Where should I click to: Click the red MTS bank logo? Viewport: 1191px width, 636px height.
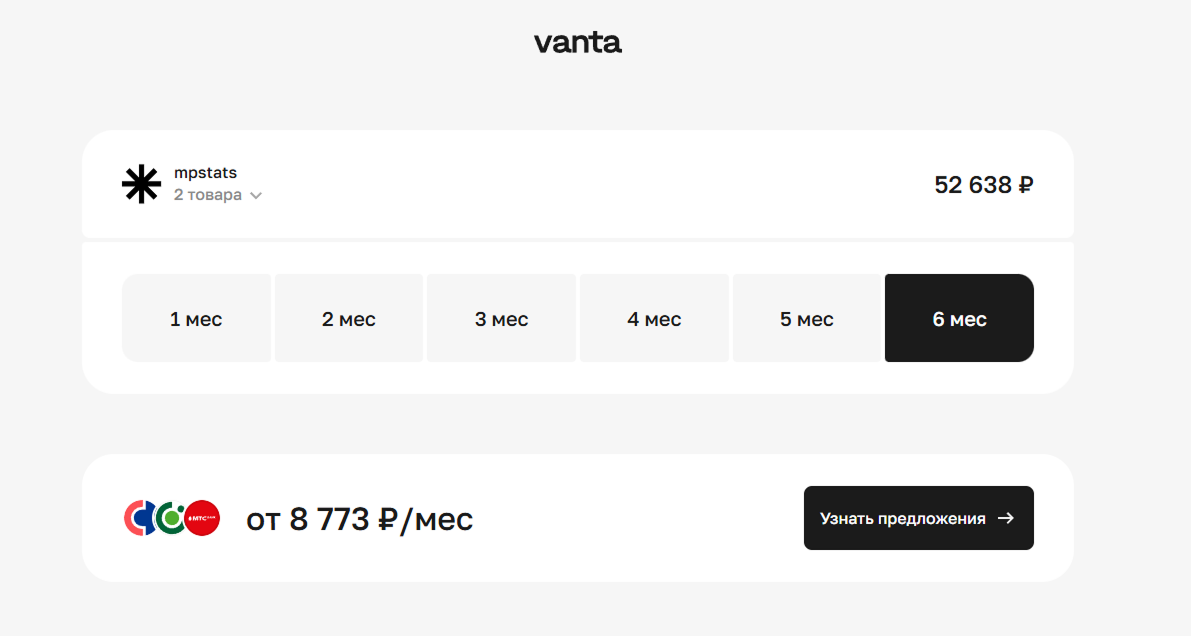tap(202, 518)
